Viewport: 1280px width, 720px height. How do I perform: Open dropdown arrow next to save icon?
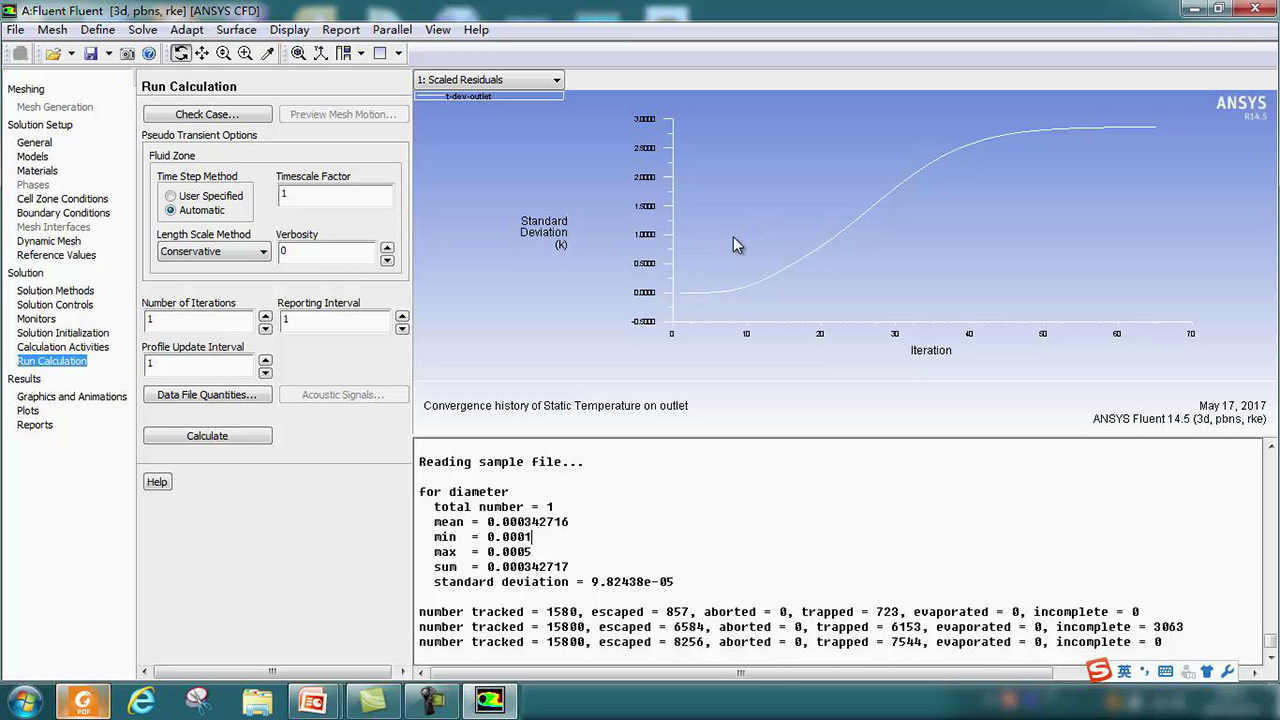coord(109,54)
